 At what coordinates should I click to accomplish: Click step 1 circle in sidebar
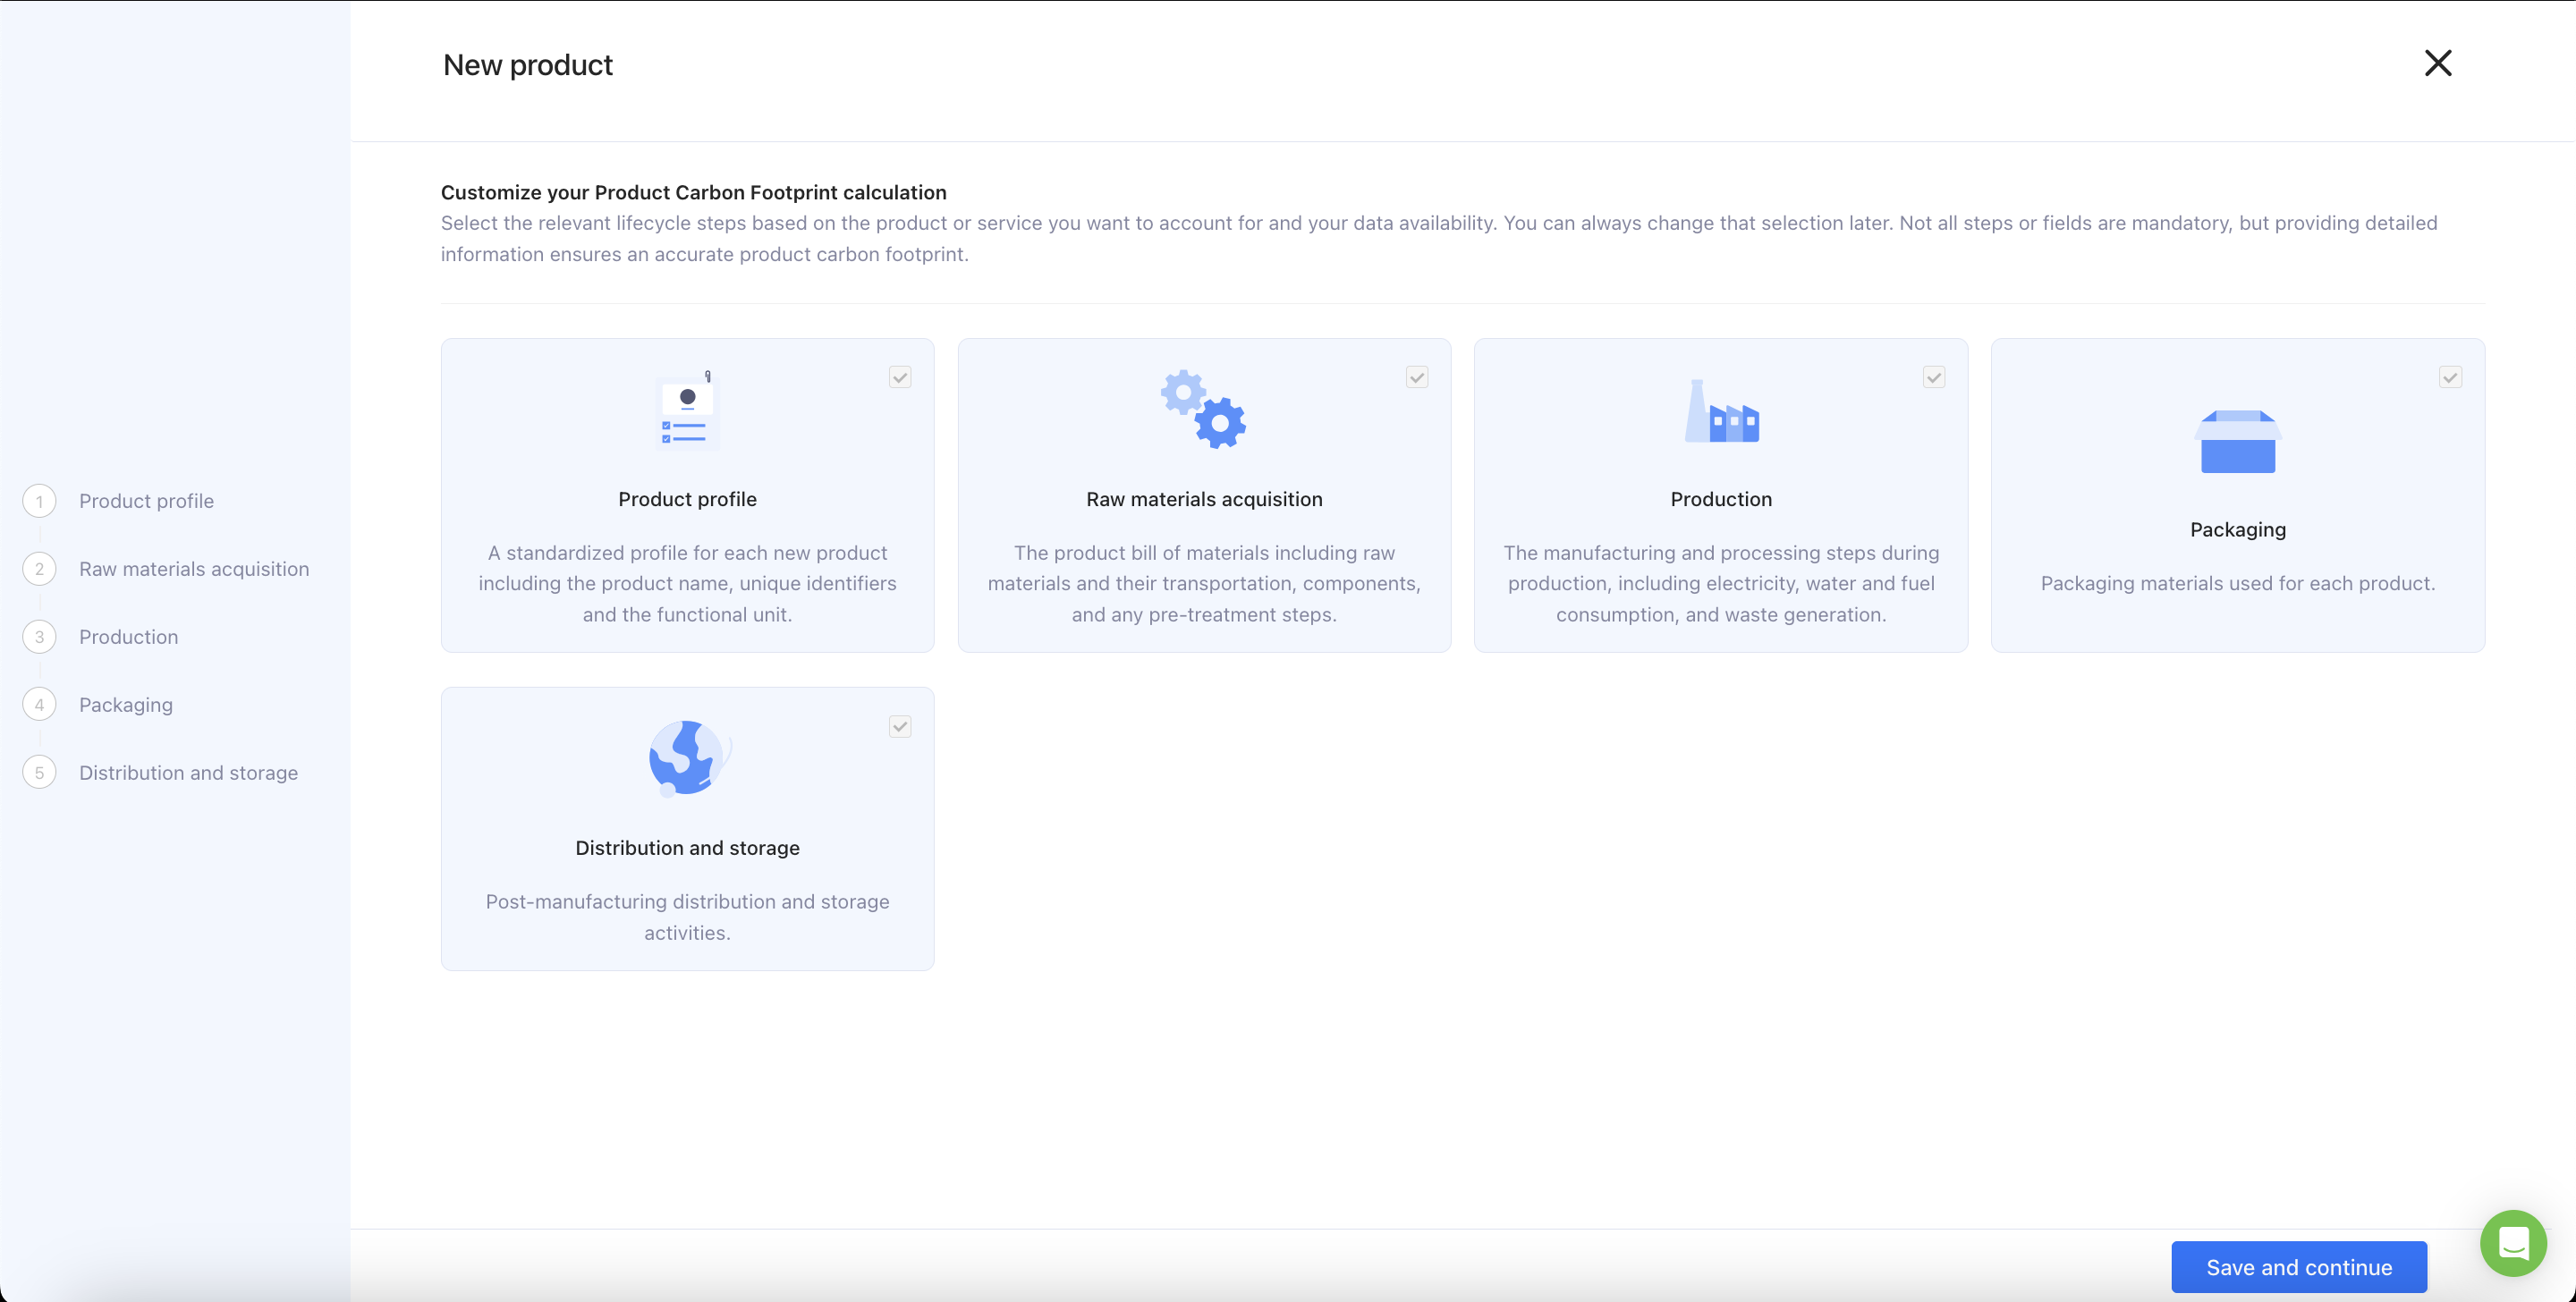pos(39,501)
